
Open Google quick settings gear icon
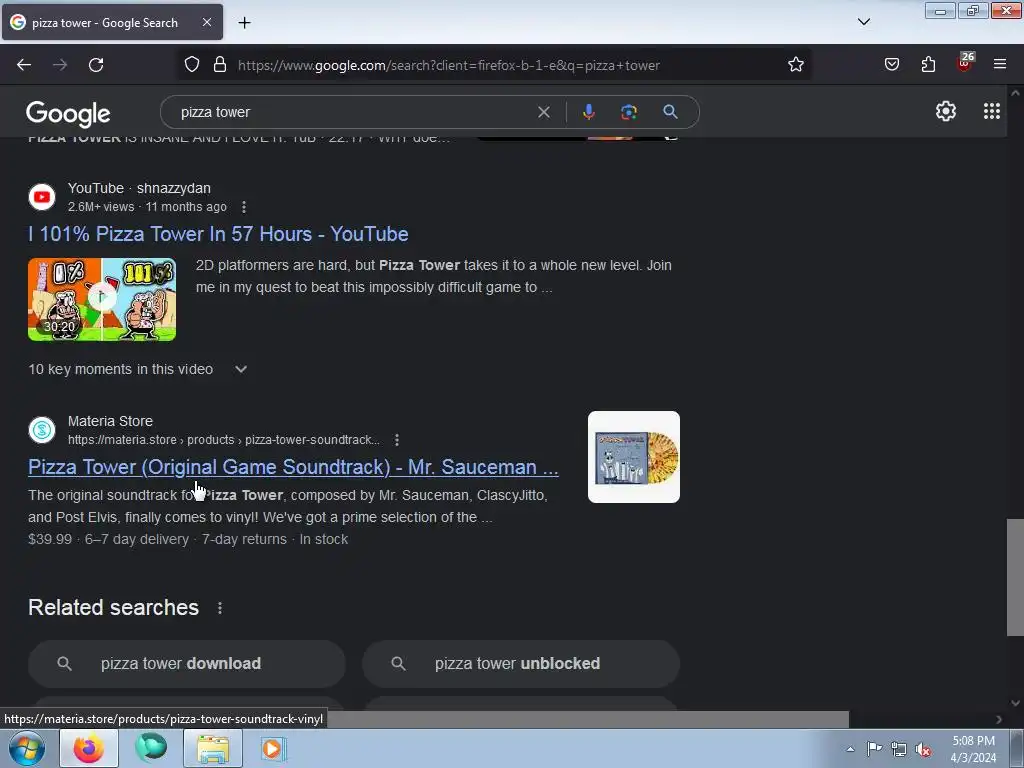pyautogui.click(x=946, y=112)
